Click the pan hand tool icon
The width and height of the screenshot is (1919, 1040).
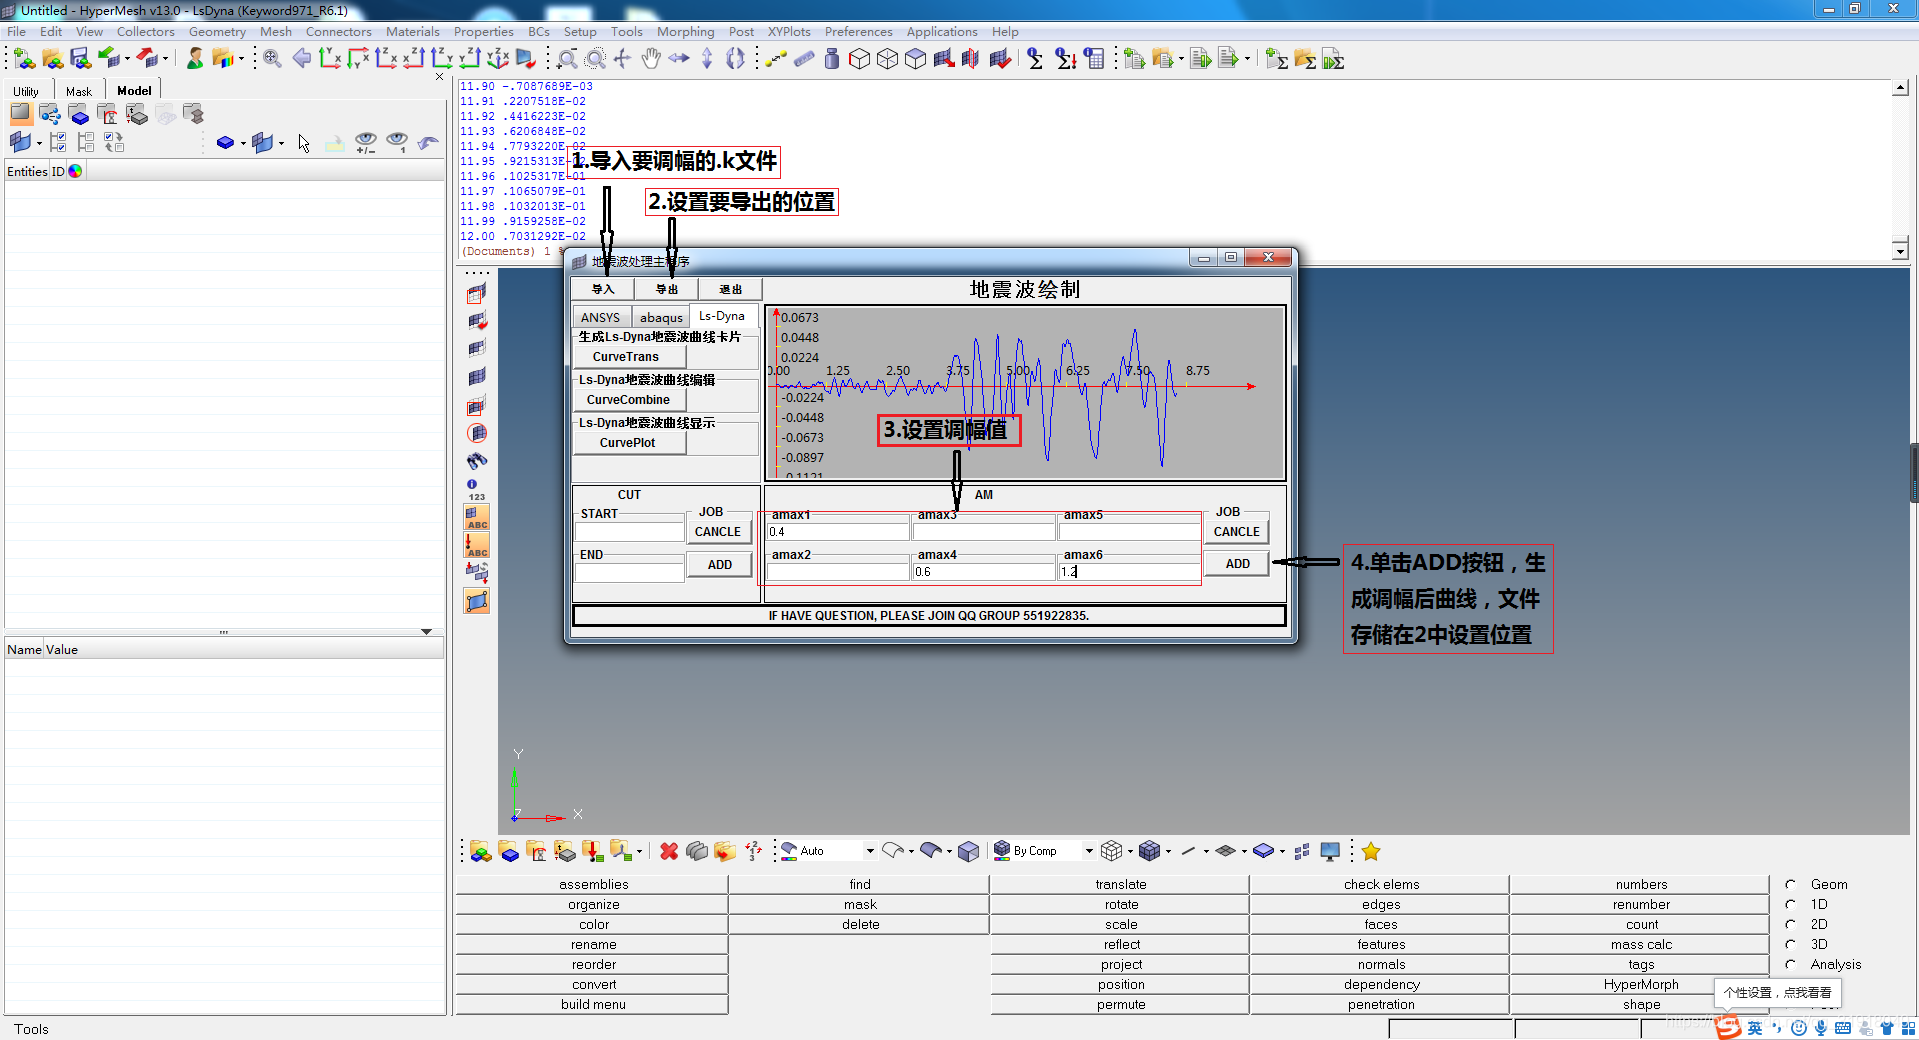pos(651,59)
